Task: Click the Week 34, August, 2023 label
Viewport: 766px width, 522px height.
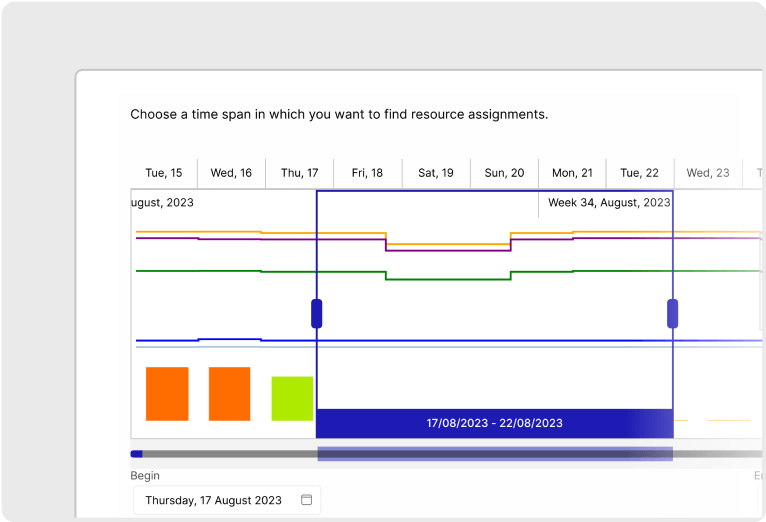Action: (x=609, y=203)
